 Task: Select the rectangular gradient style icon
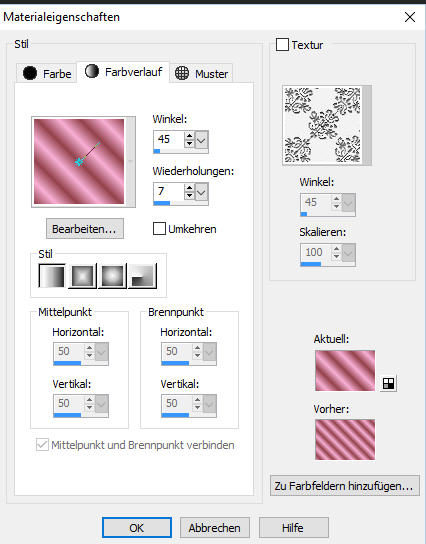(82, 276)
